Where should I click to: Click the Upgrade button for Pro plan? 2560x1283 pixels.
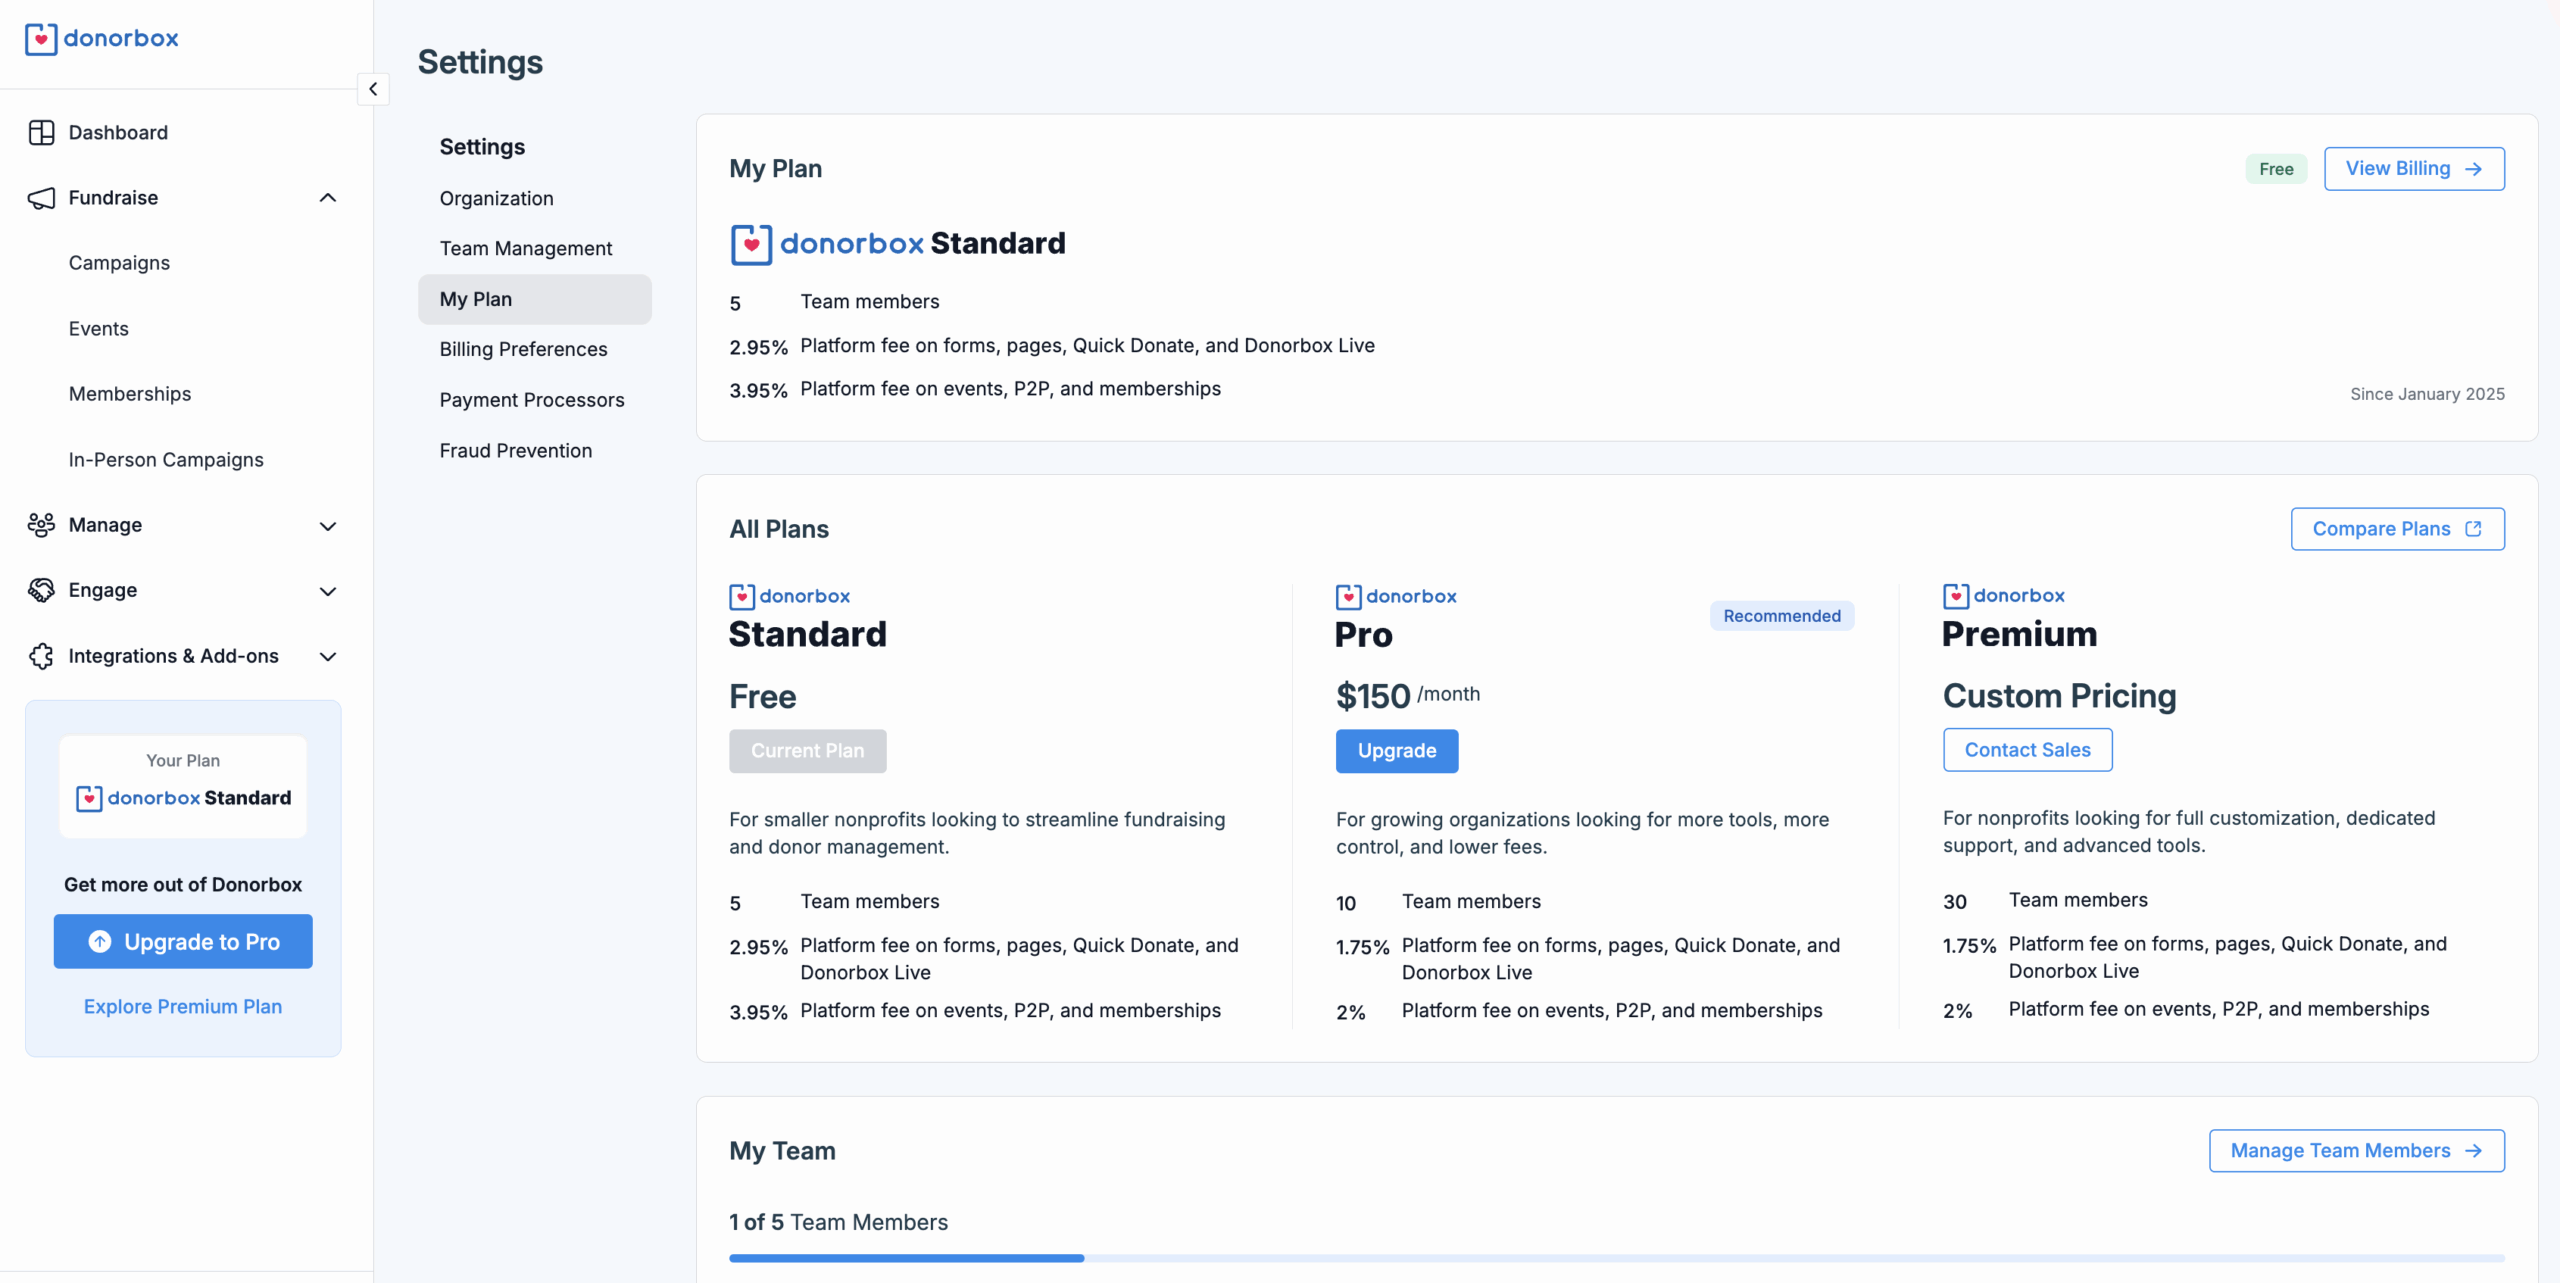(1396, 751)
